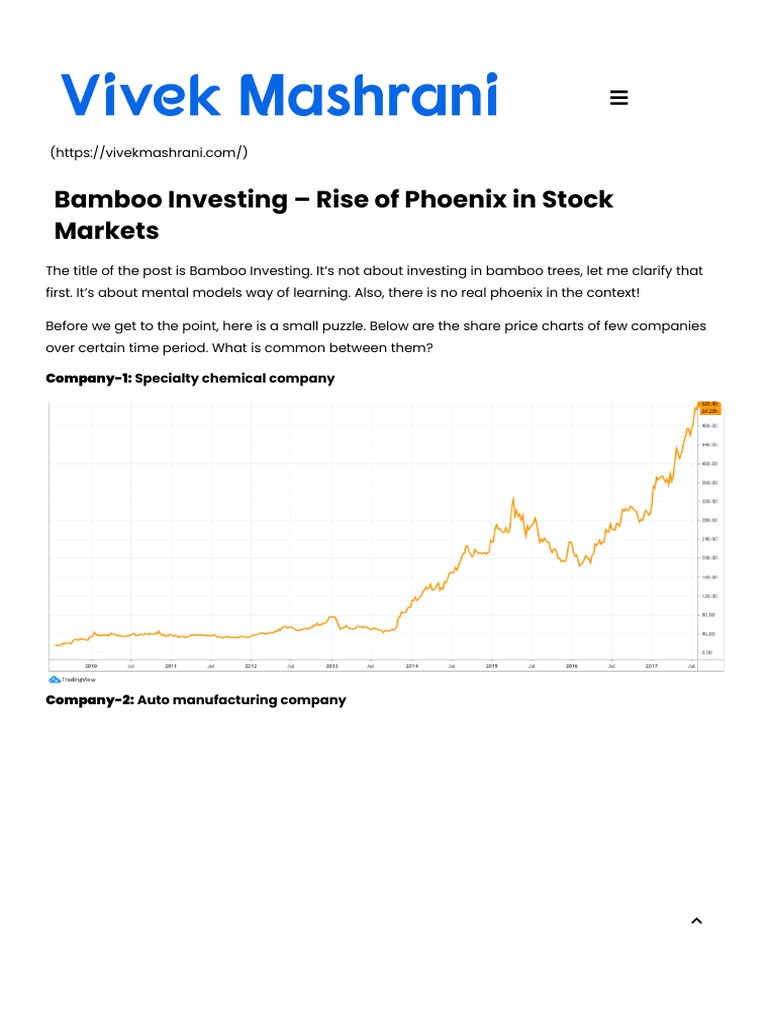The width and height of the screenshot is (768, 1024).
Task: Select the 2016 marker on time axis
Action: click(571, 665)
